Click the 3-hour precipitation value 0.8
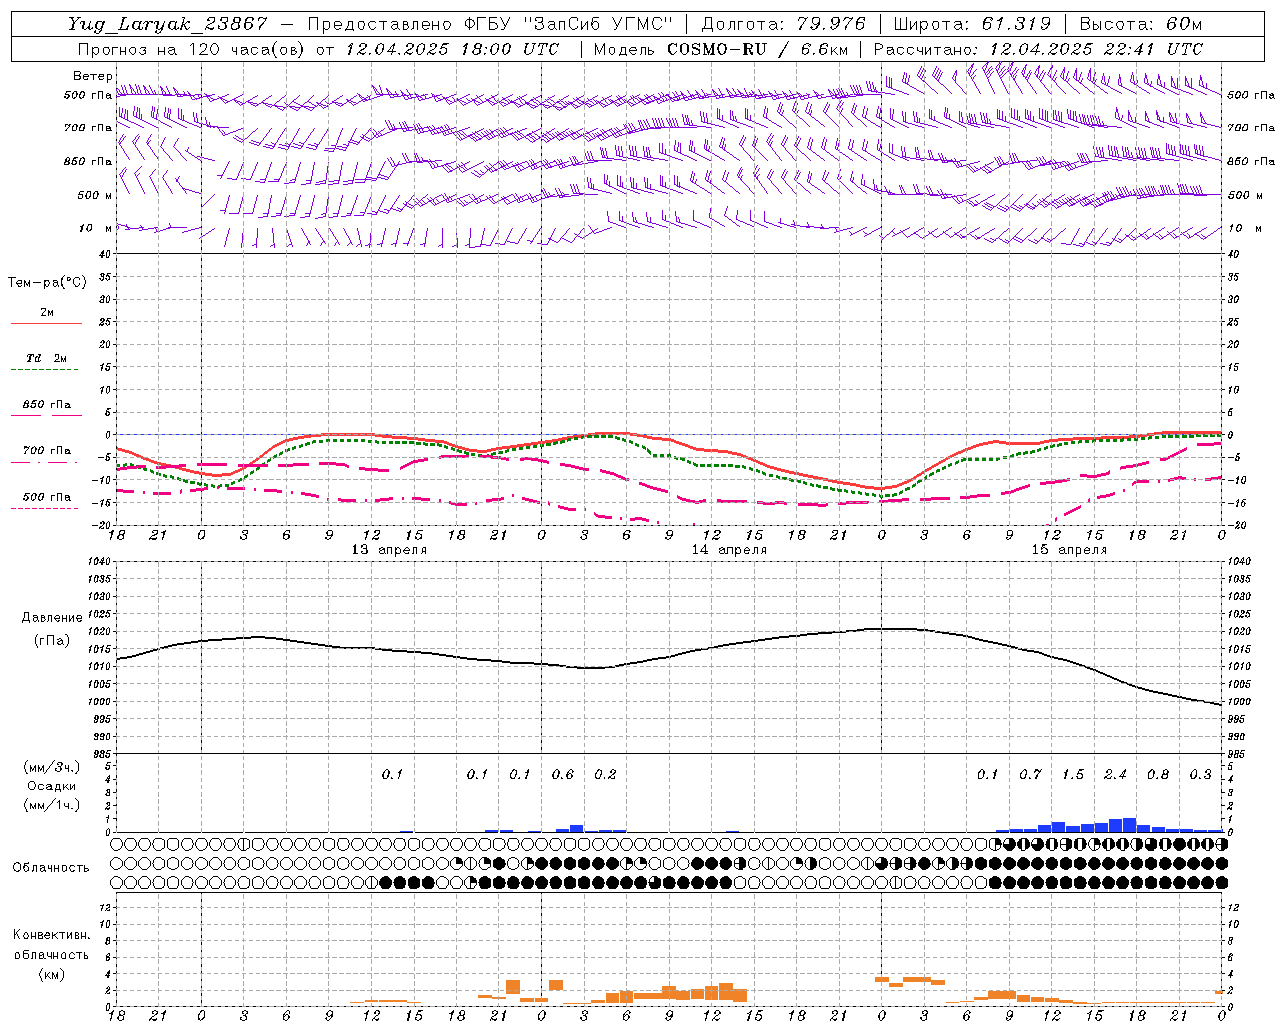Screen dimensions: 1280x1024 (1158, 775)
